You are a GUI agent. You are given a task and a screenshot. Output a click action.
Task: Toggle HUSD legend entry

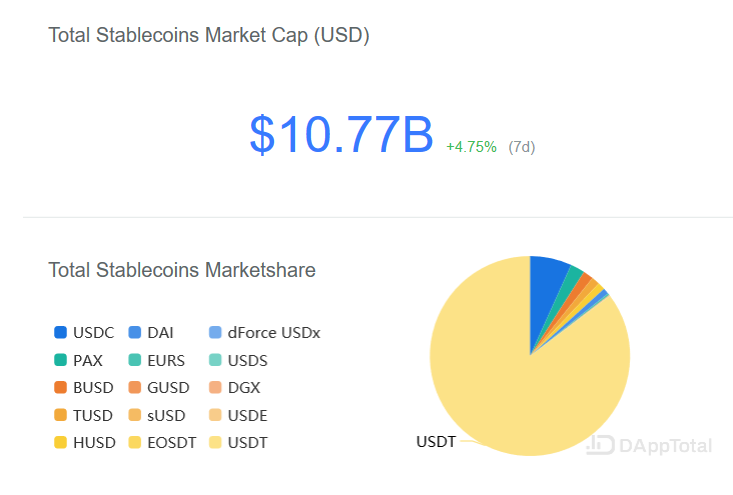[x=85, y=442]
